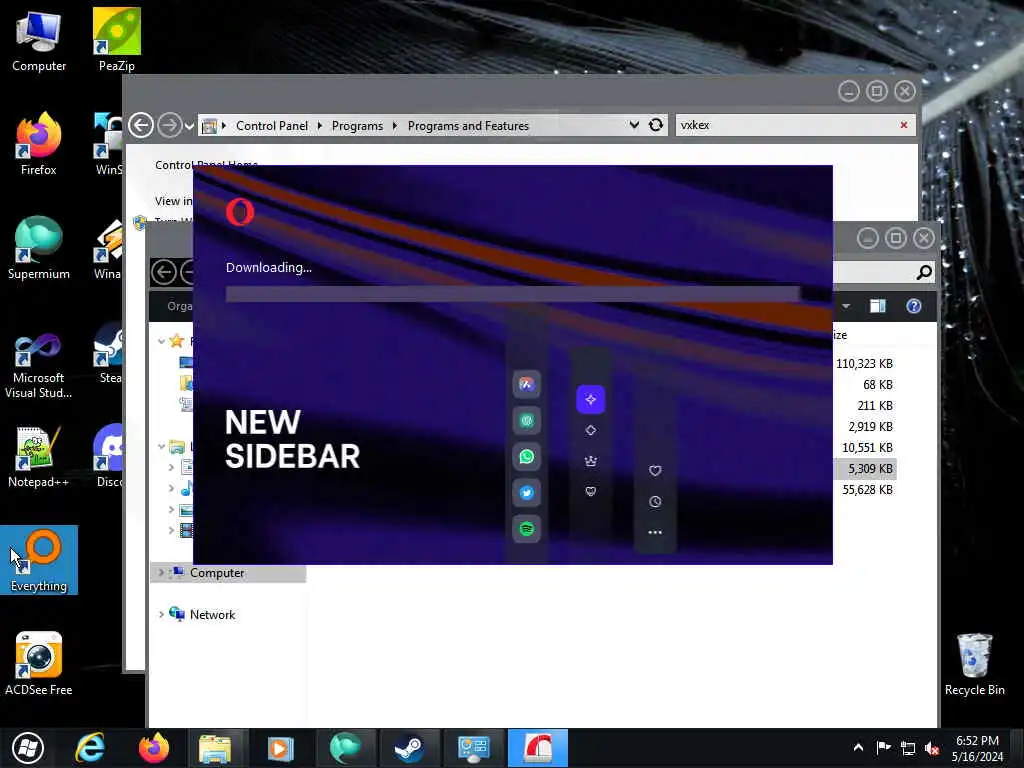
Task: Click the muted volume tray icon
Action: click(932, 748)
